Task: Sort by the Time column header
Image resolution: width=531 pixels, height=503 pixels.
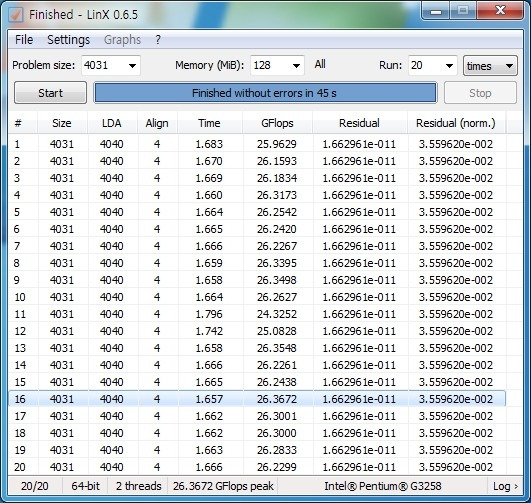Action: click(x=209, y=123)
